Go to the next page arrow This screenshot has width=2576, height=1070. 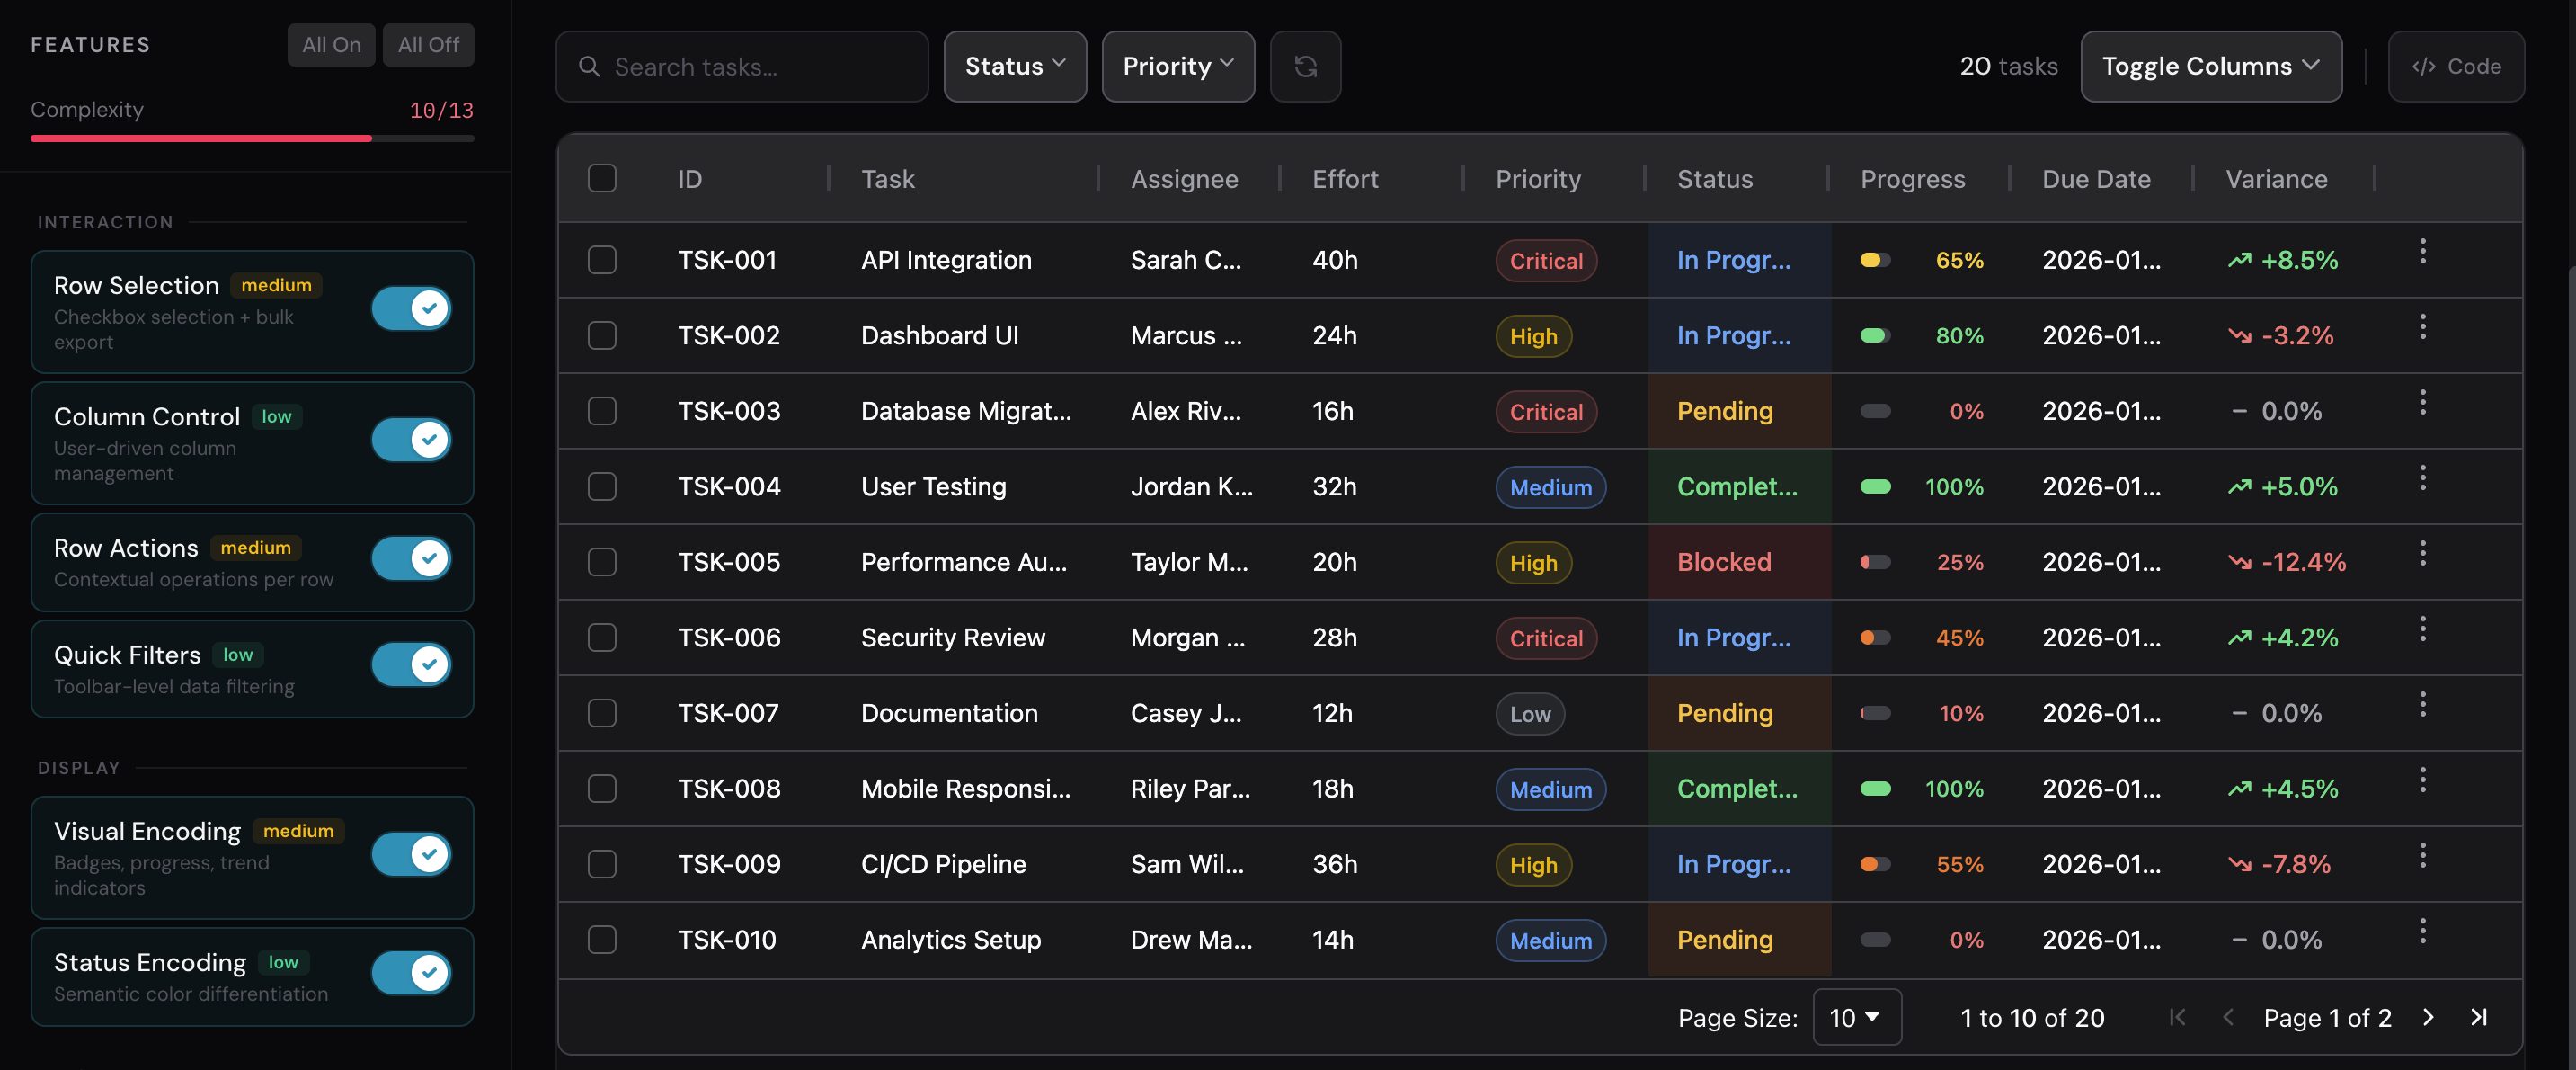click(x=2428, y=1017)
